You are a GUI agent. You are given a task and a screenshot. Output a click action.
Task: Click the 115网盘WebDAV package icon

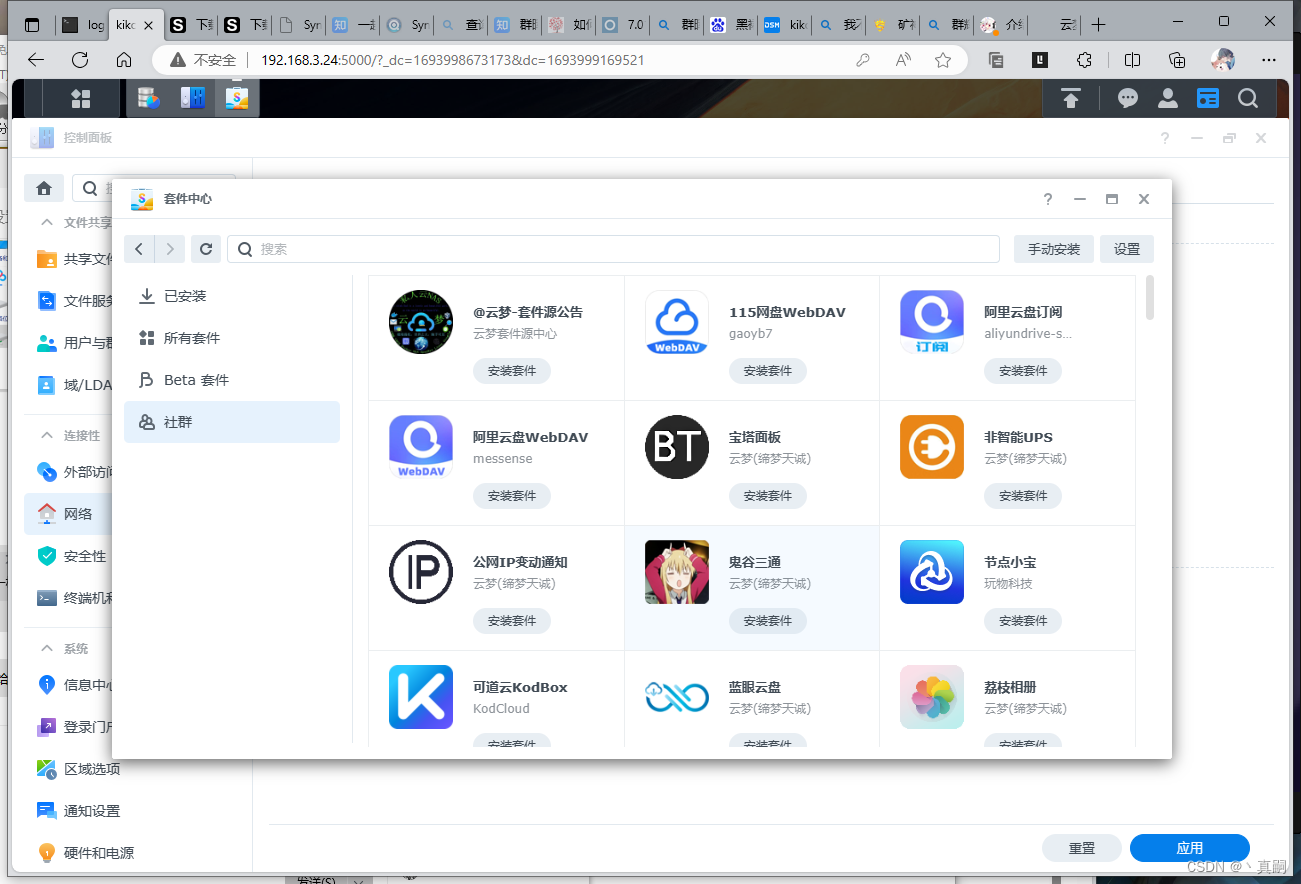677,322
